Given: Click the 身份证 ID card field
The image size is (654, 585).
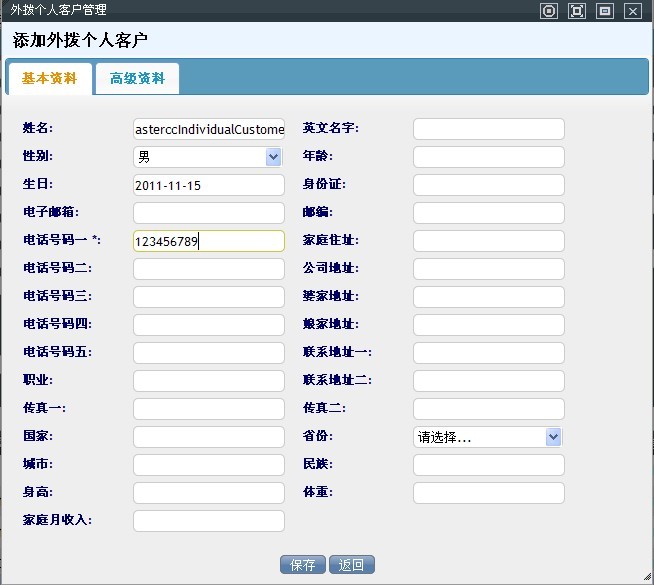Looking at the screenshot, I should 488,185.
